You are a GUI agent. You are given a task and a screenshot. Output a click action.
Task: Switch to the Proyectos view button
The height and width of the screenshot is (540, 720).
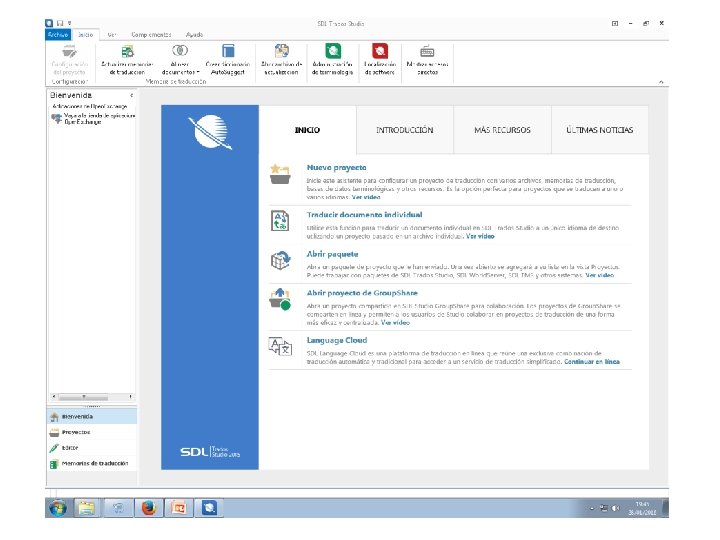pos(92,432)
